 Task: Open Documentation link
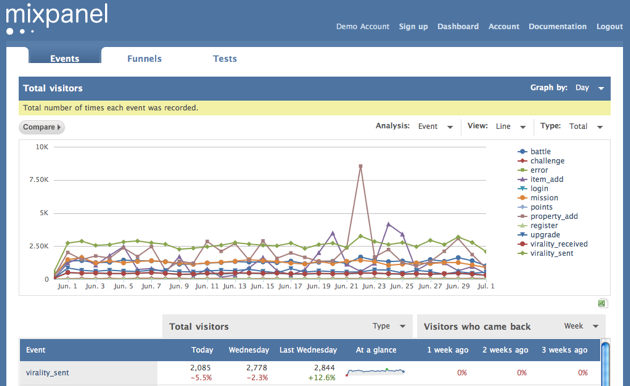tap(557, 27)
